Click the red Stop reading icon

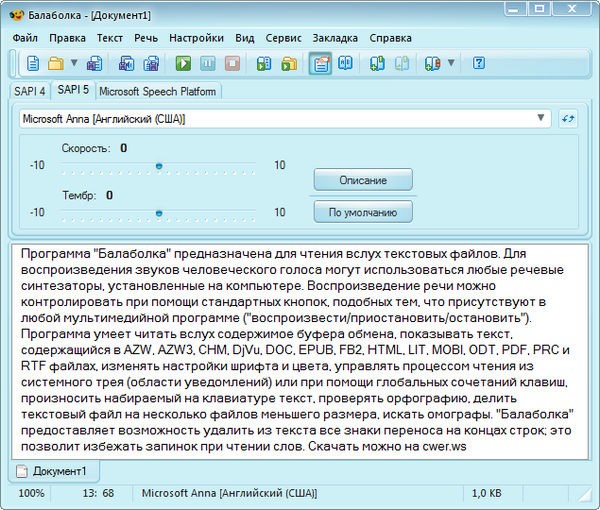point(232,64)
